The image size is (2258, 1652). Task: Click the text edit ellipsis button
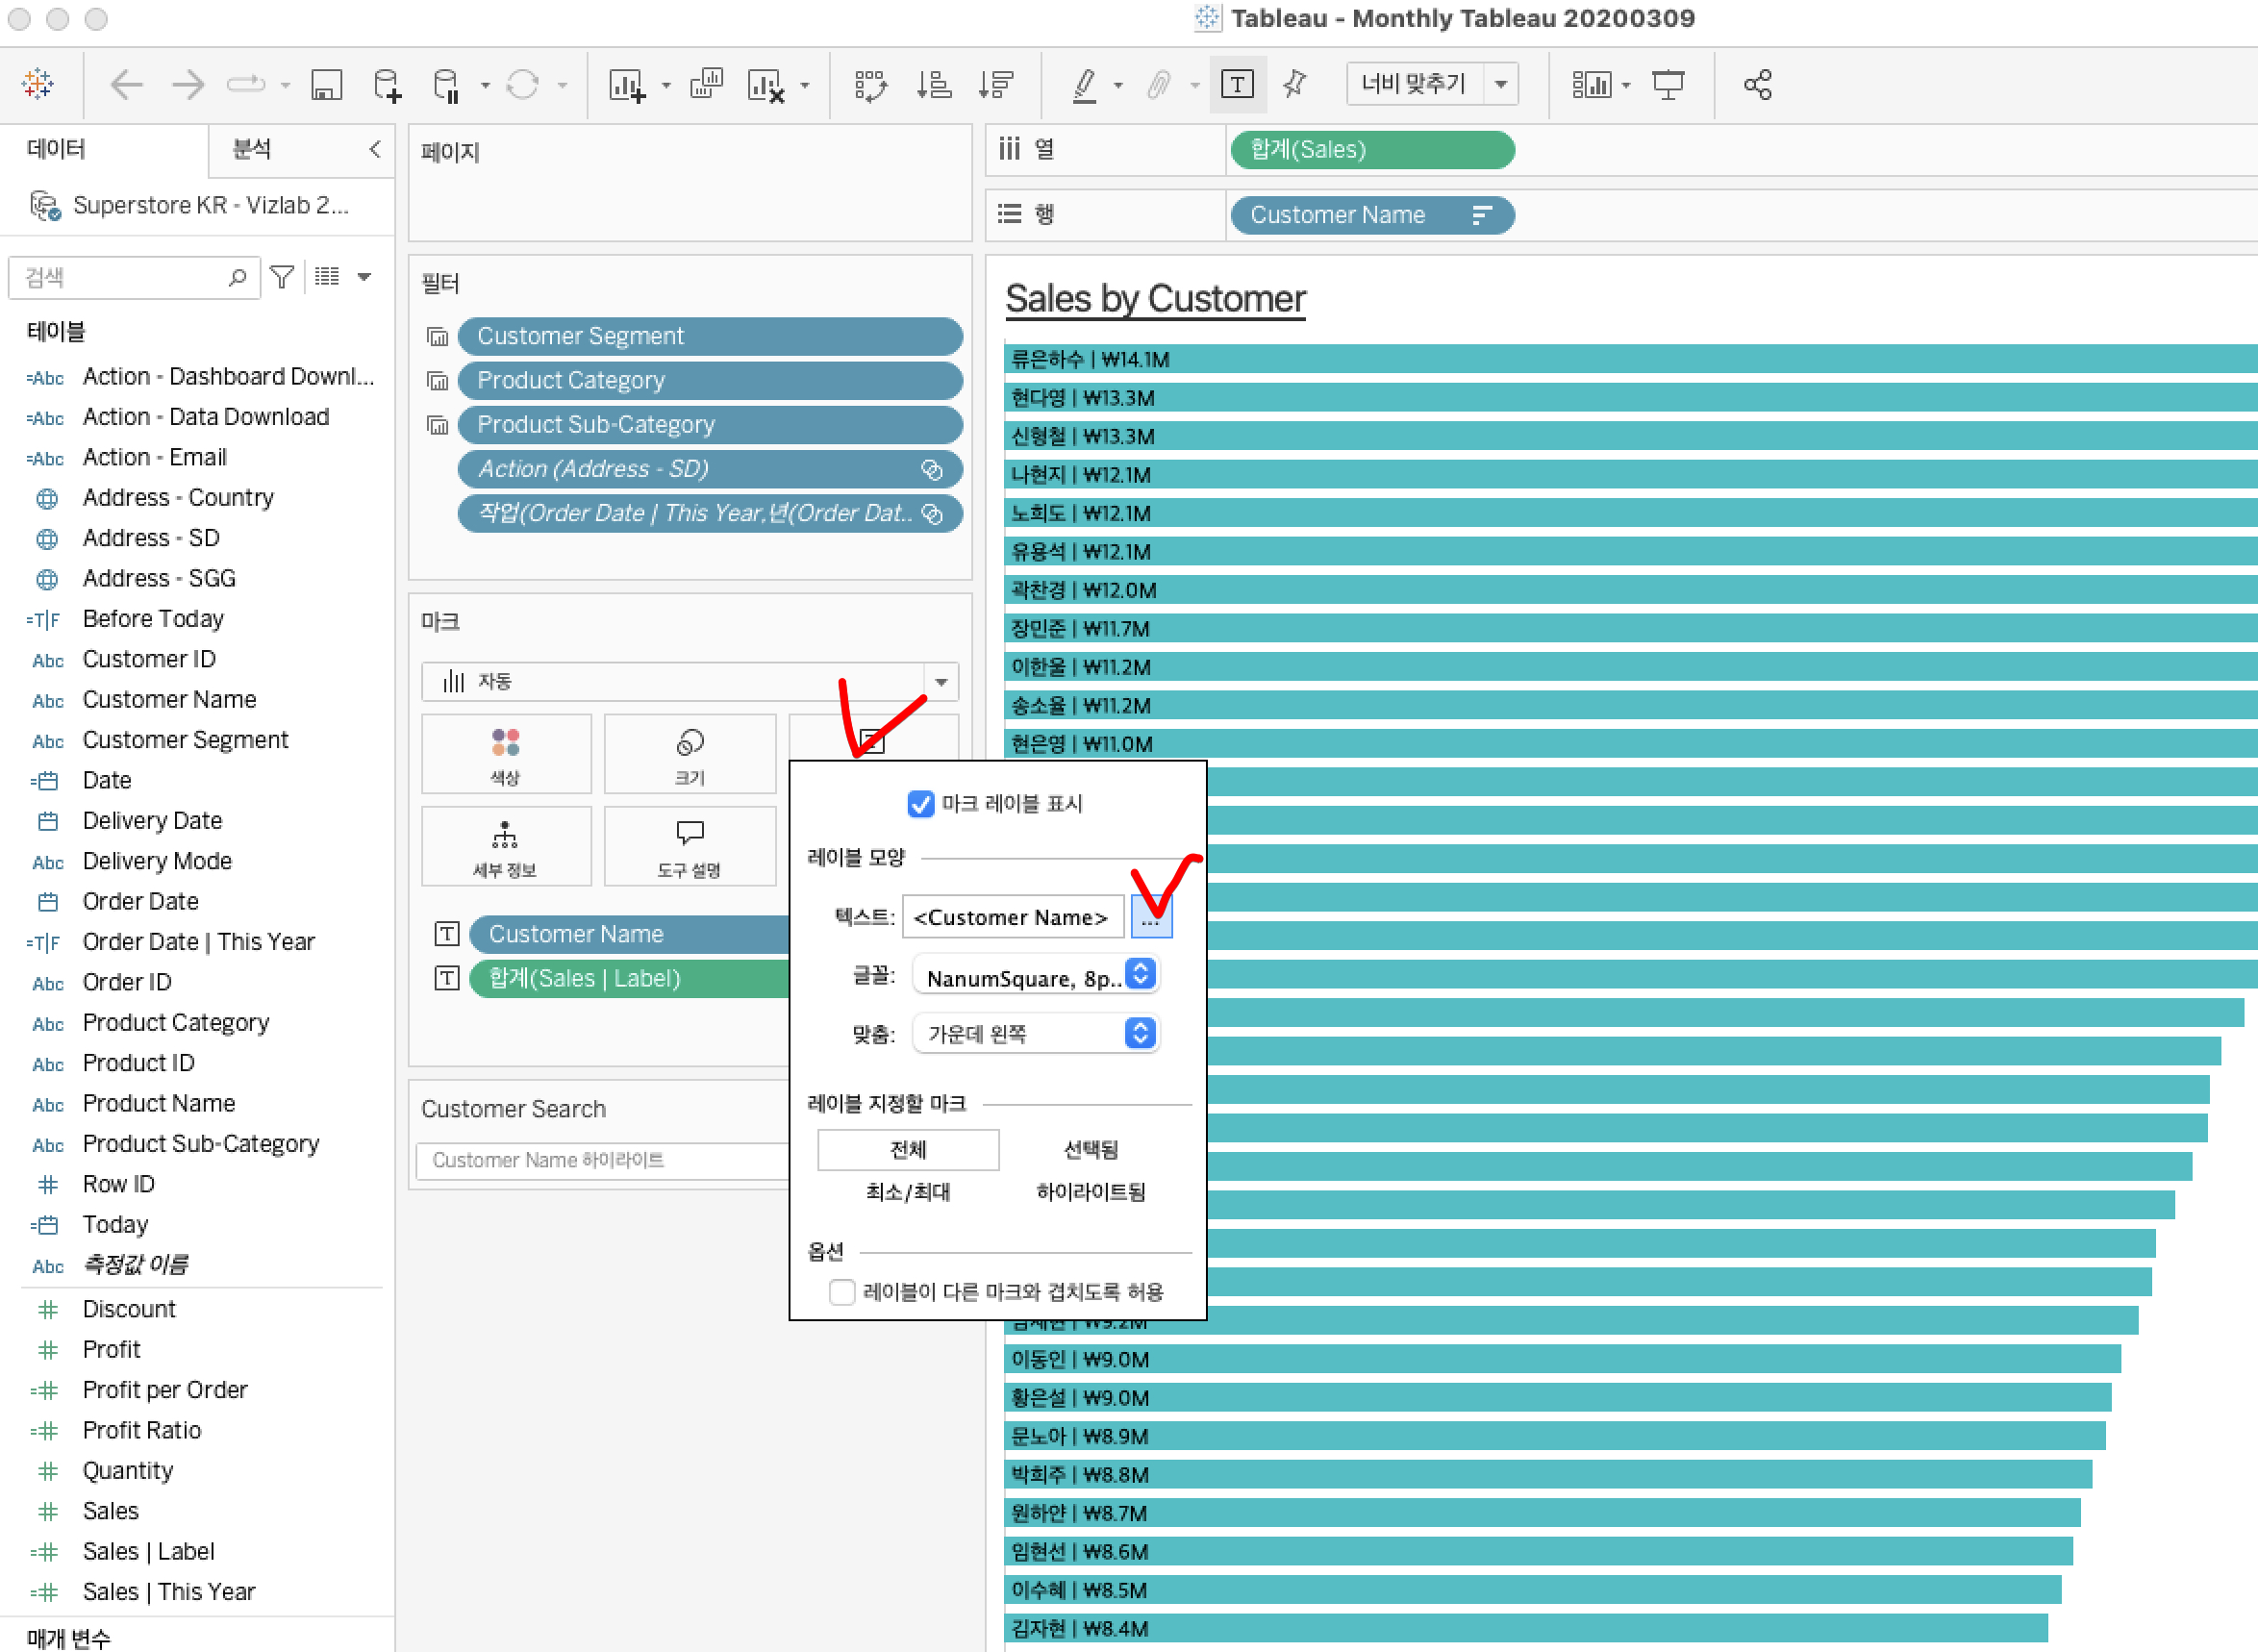click(x=1151, y=917)
